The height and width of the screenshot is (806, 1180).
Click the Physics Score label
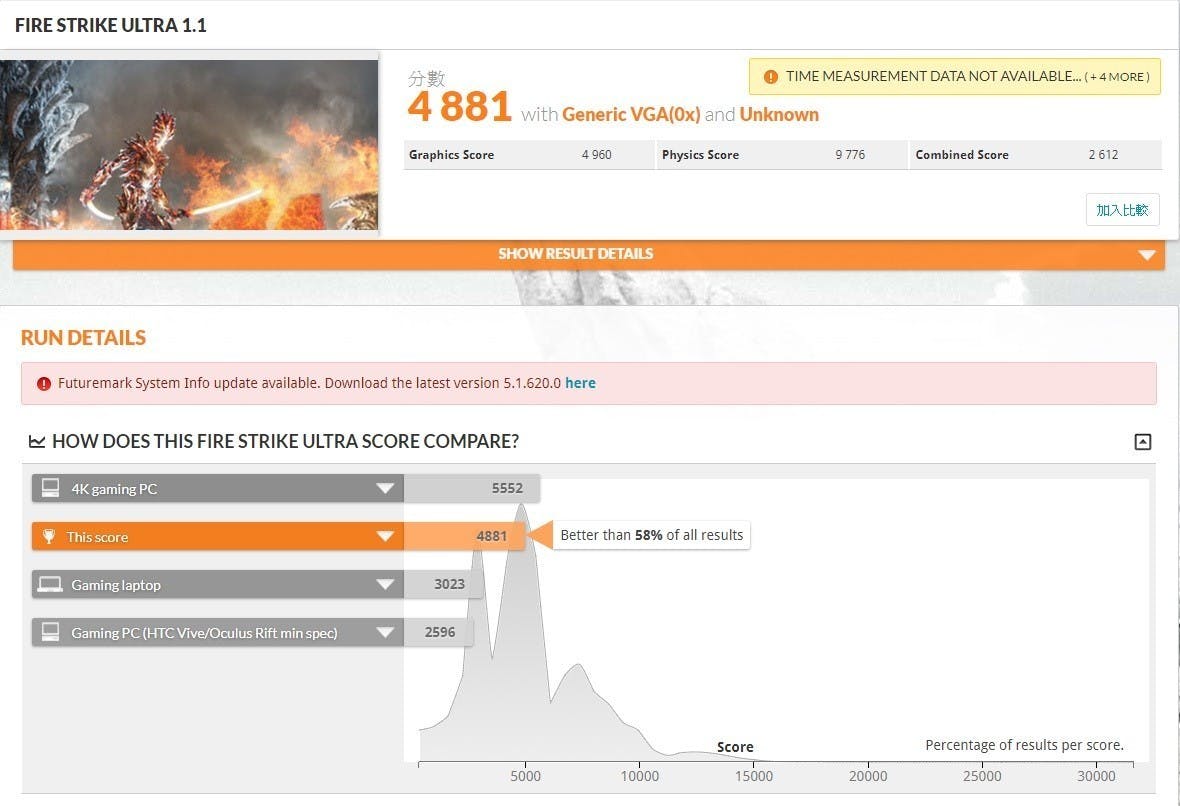click(701, 155)
